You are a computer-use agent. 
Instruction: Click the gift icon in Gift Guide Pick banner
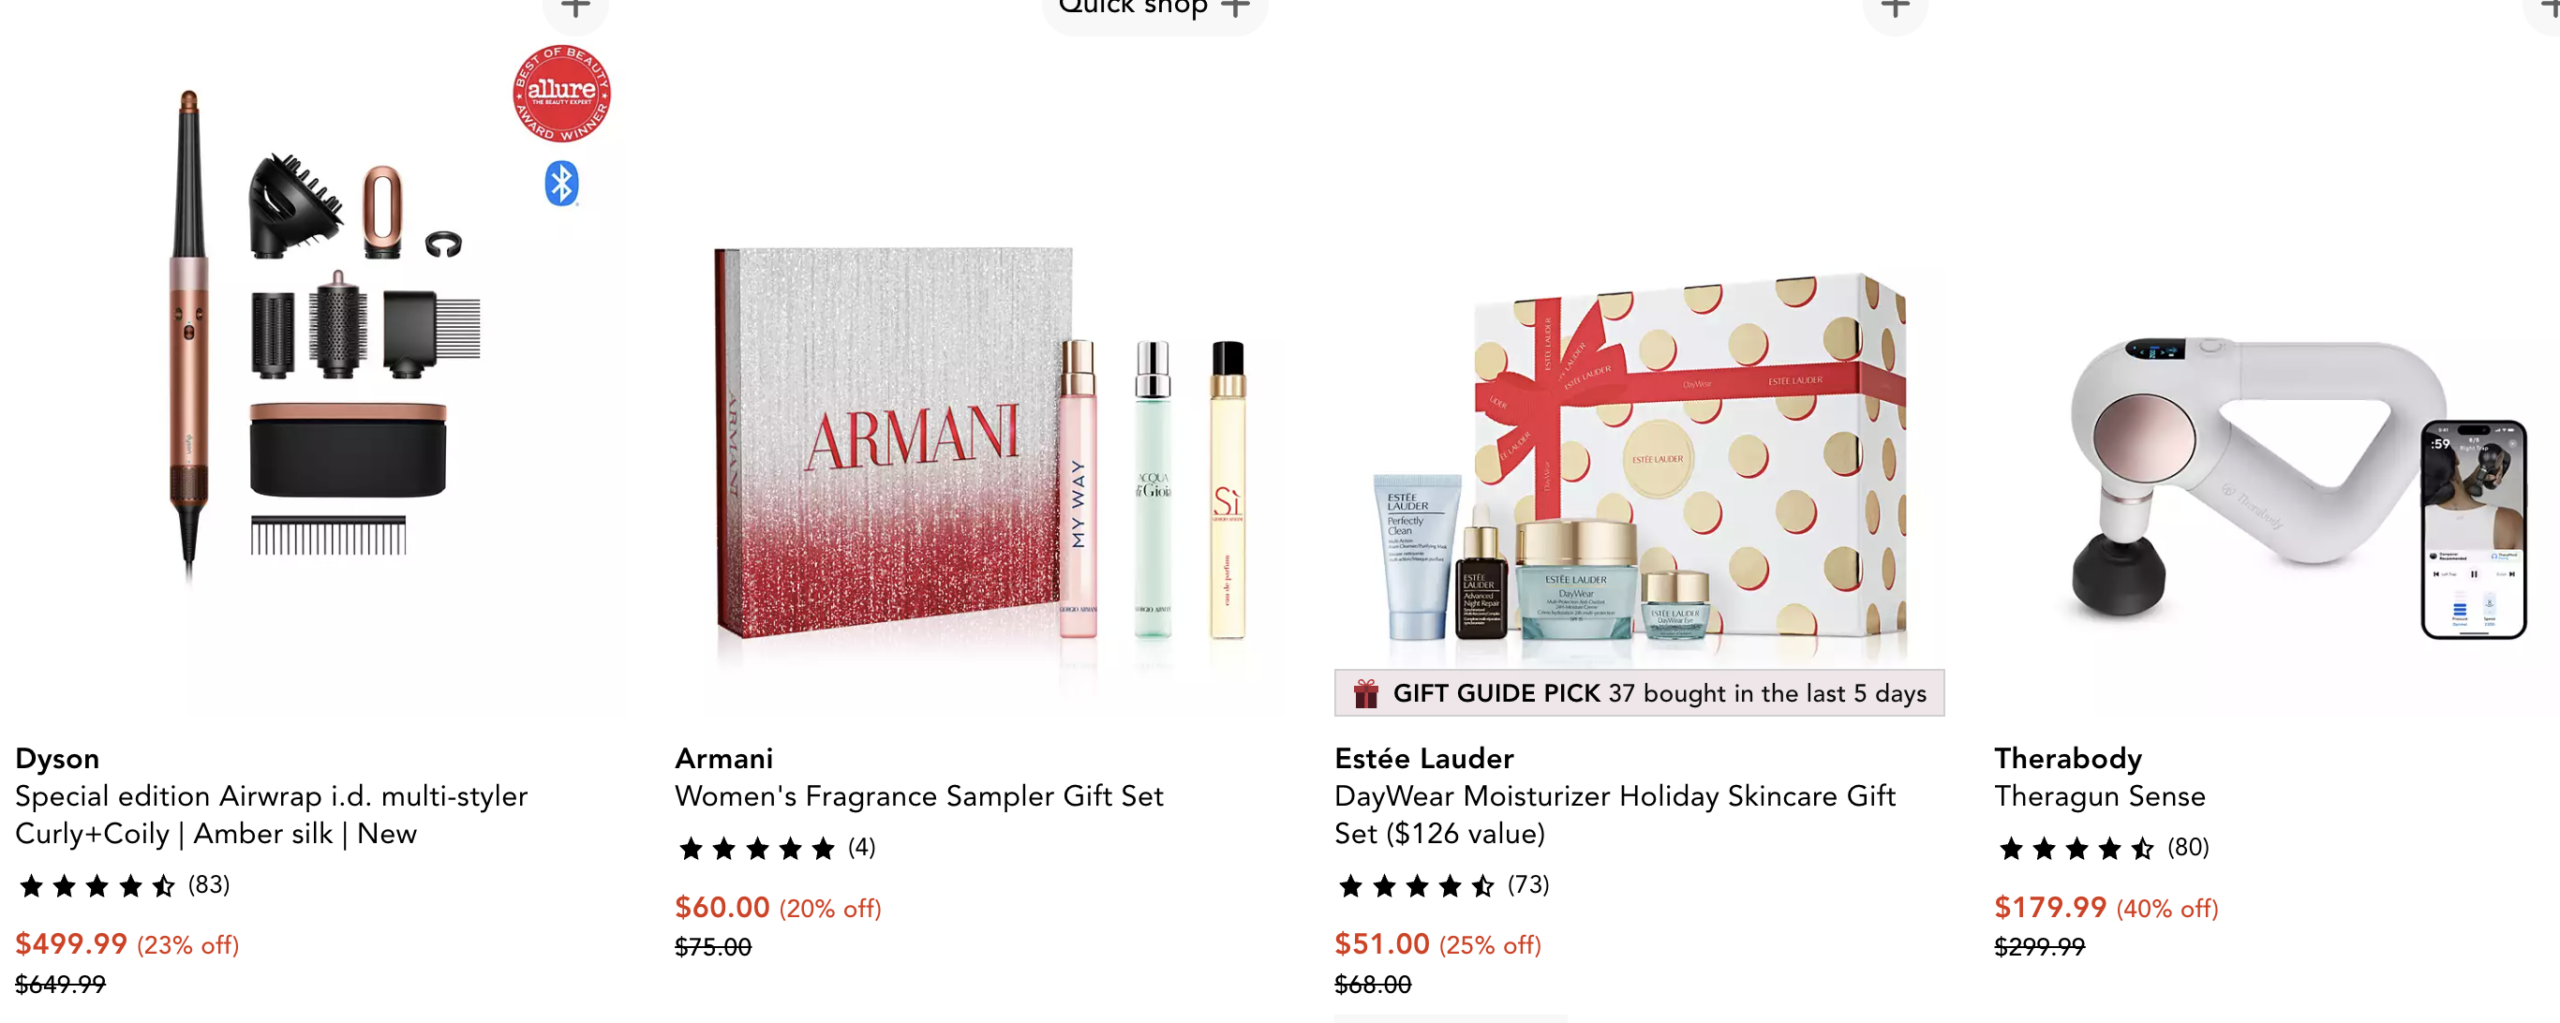(x=1366, y=693)
